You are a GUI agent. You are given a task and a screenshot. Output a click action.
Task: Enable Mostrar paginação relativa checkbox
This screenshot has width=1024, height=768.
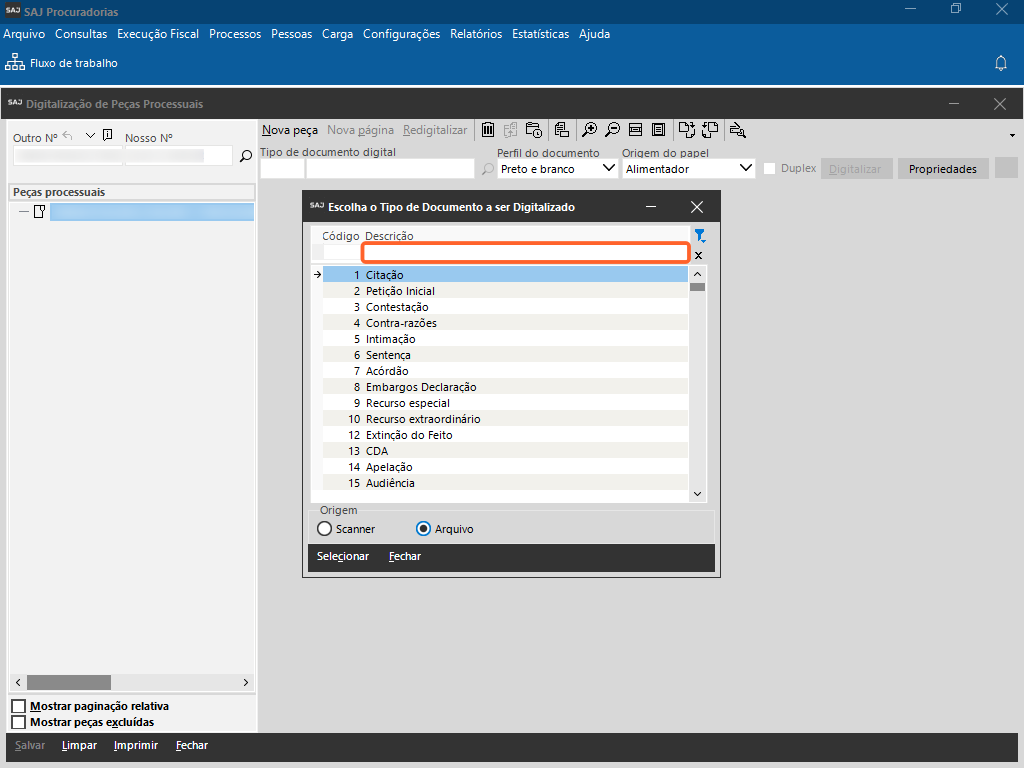pos(18,707)
